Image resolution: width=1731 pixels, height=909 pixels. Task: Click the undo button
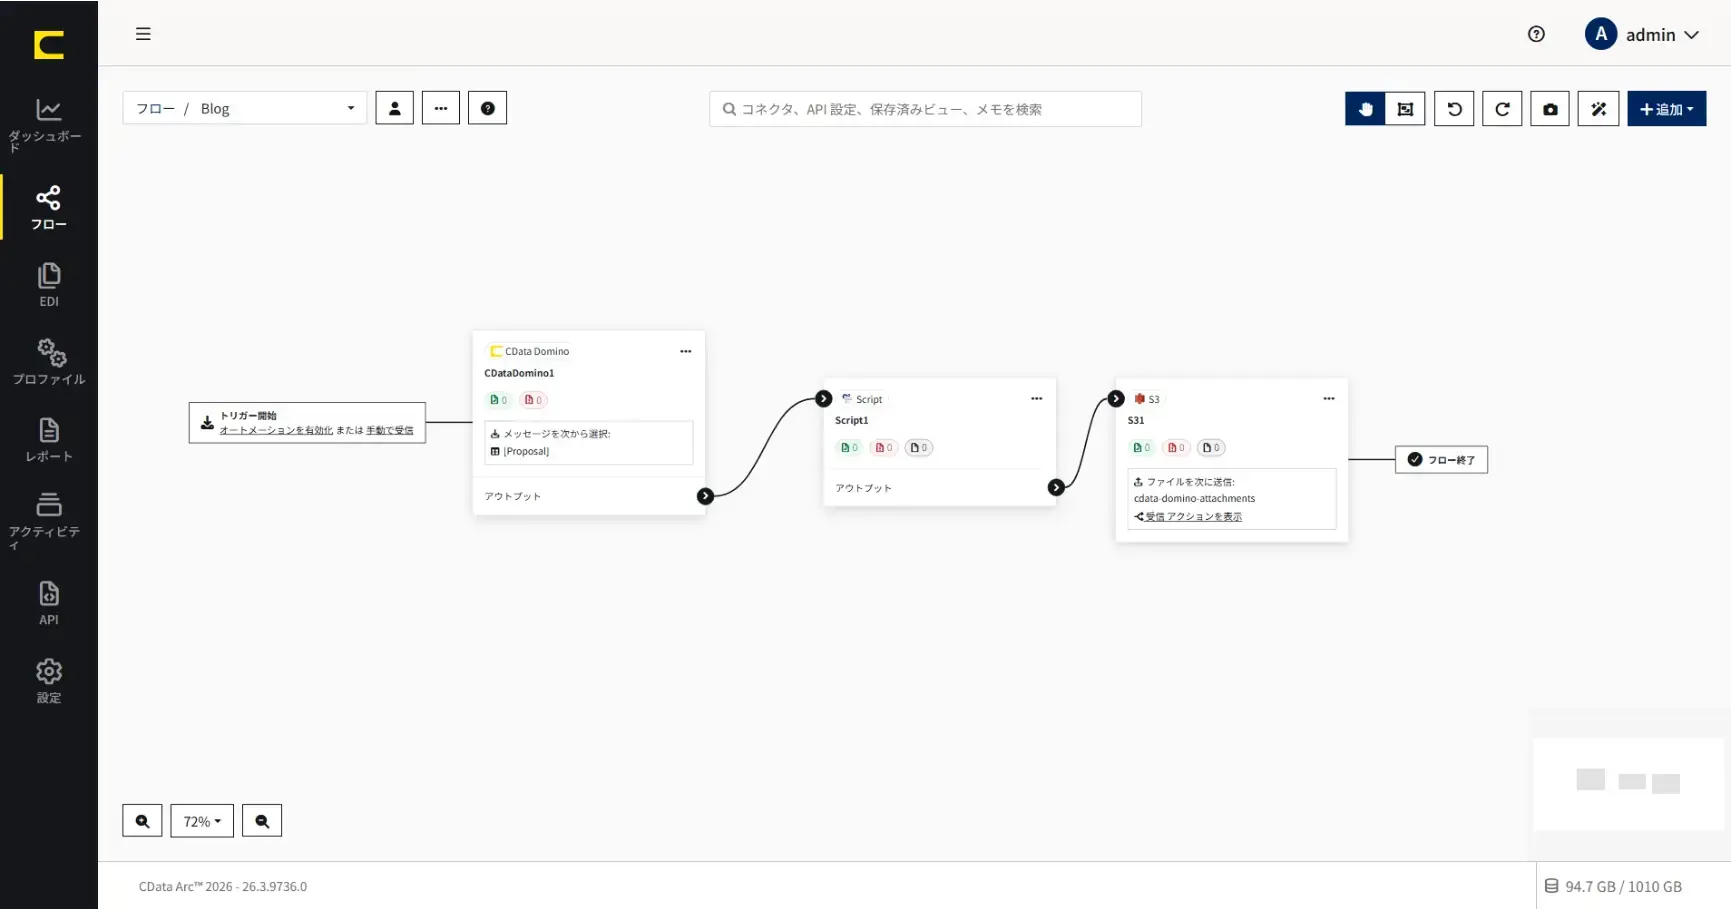1454,109
